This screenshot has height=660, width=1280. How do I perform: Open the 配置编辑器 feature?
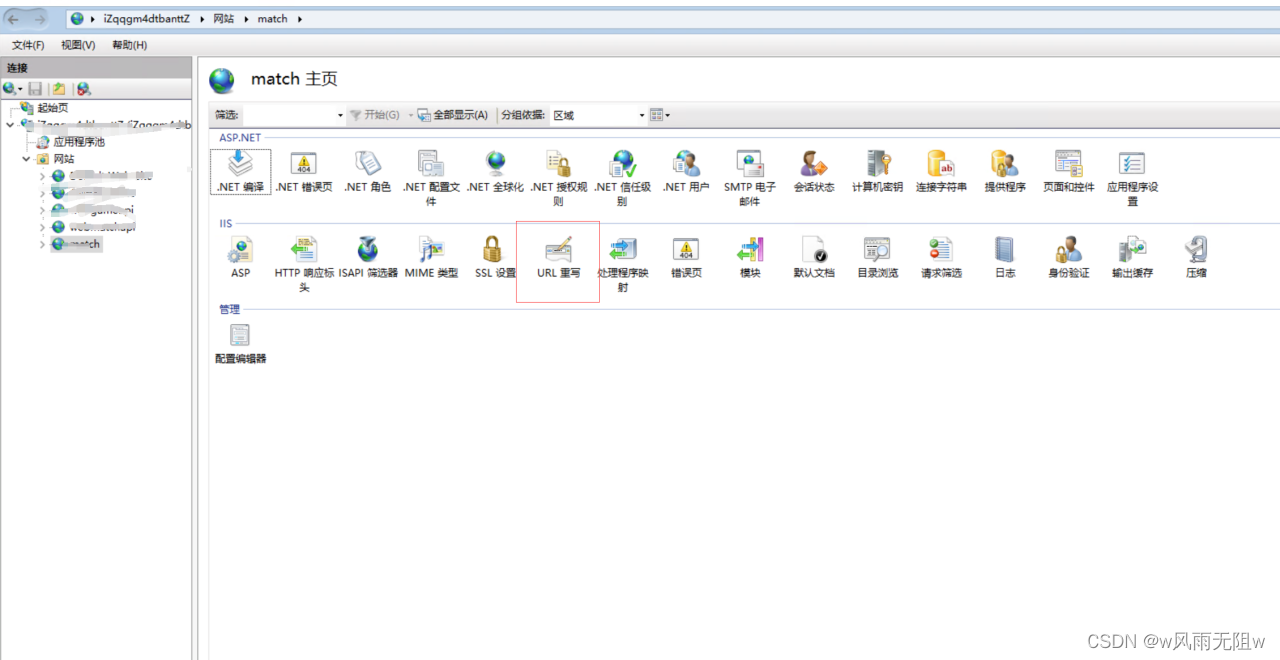point(240,343)
